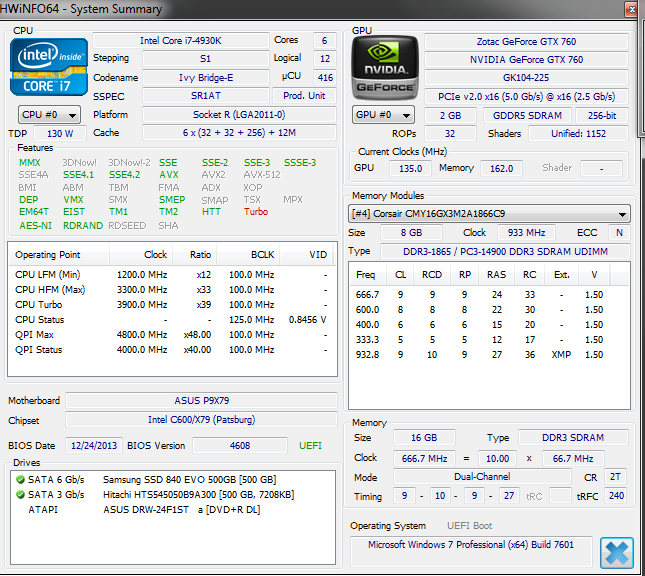Click the BIOS Version 4608 field
The image size is (645, 576).
[x=240, y=446]
